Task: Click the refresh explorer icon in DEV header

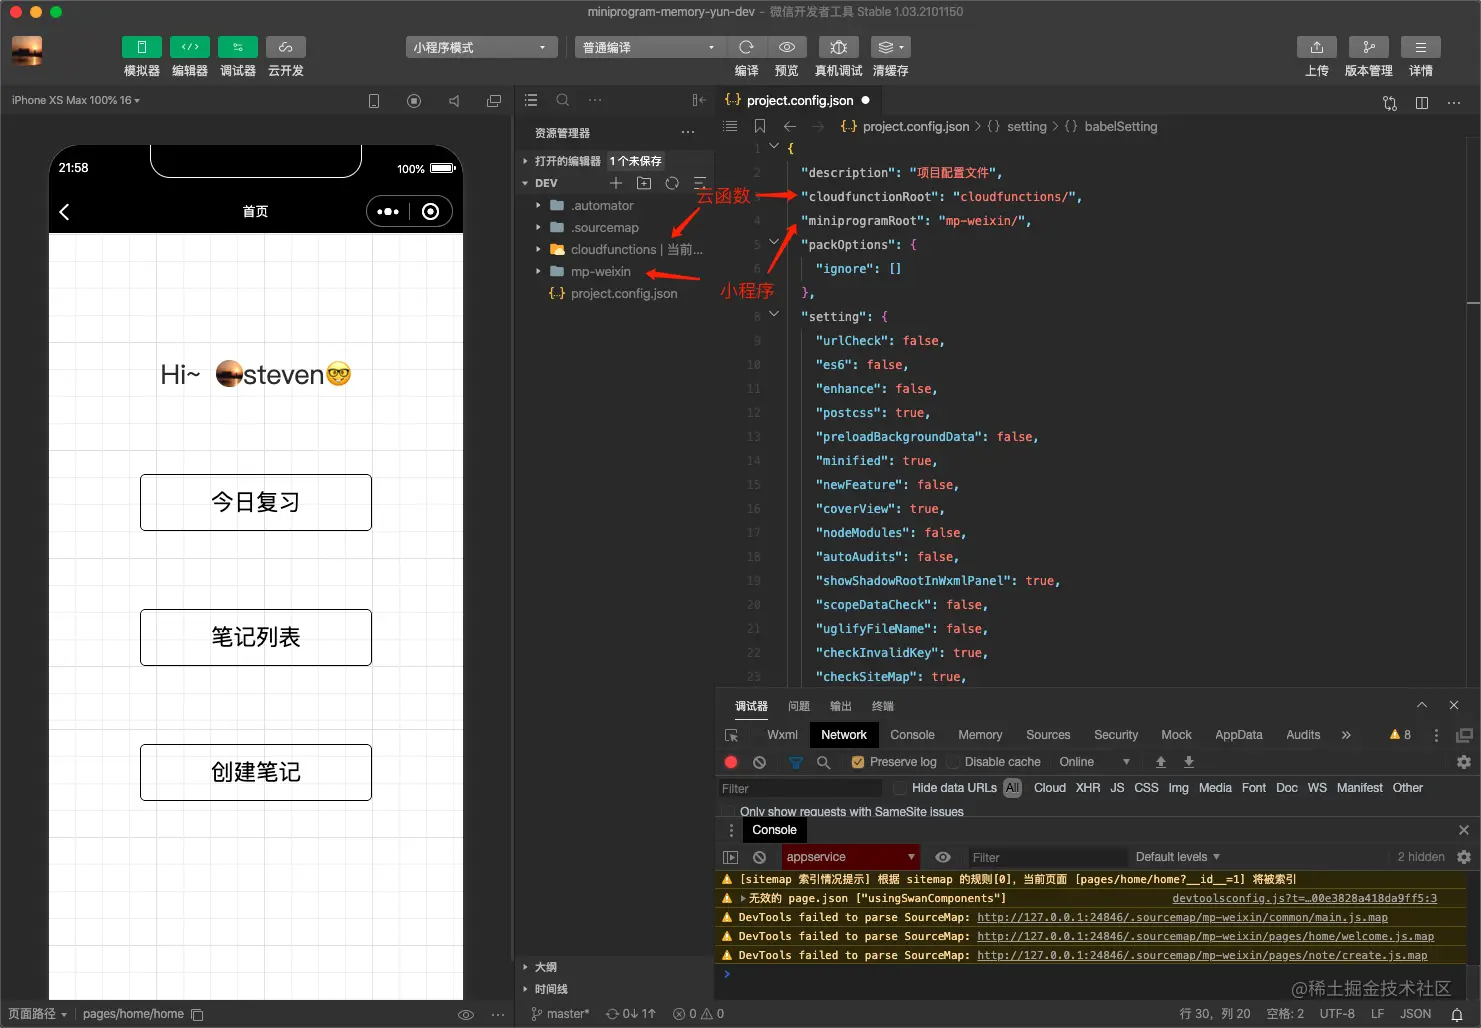Action: point(672,183)
